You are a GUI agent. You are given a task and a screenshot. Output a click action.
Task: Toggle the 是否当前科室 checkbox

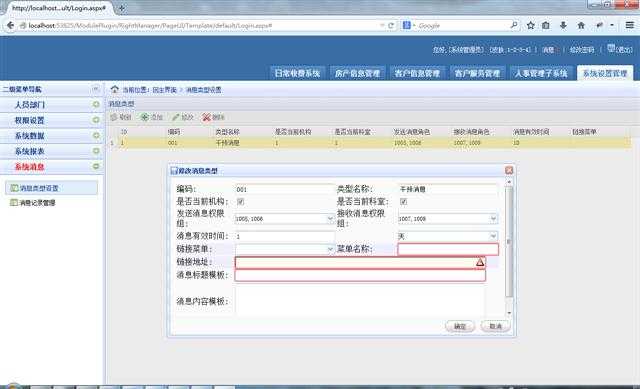(x=403, y=202)
